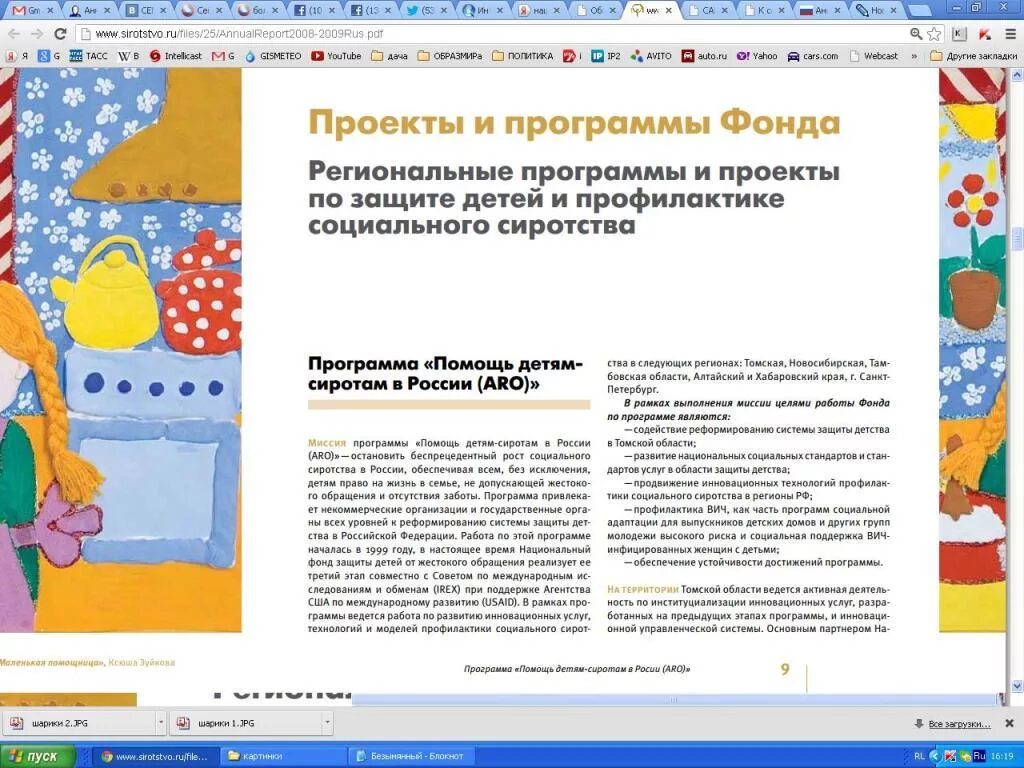Click the golden word Миссия in the text

(327, 443)
